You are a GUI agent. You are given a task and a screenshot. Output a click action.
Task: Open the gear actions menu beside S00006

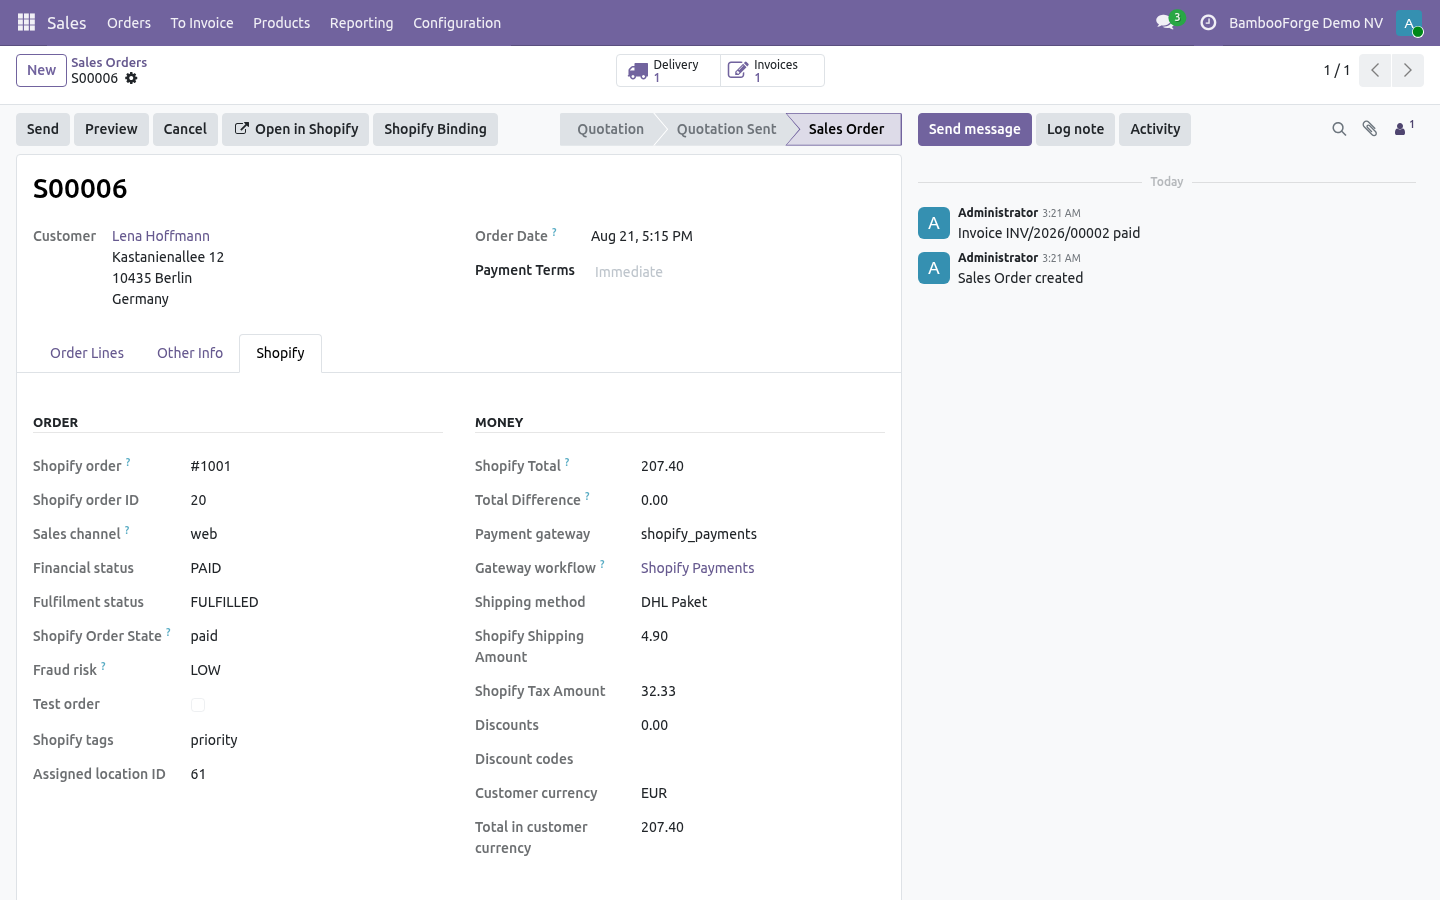click(131, 78)
